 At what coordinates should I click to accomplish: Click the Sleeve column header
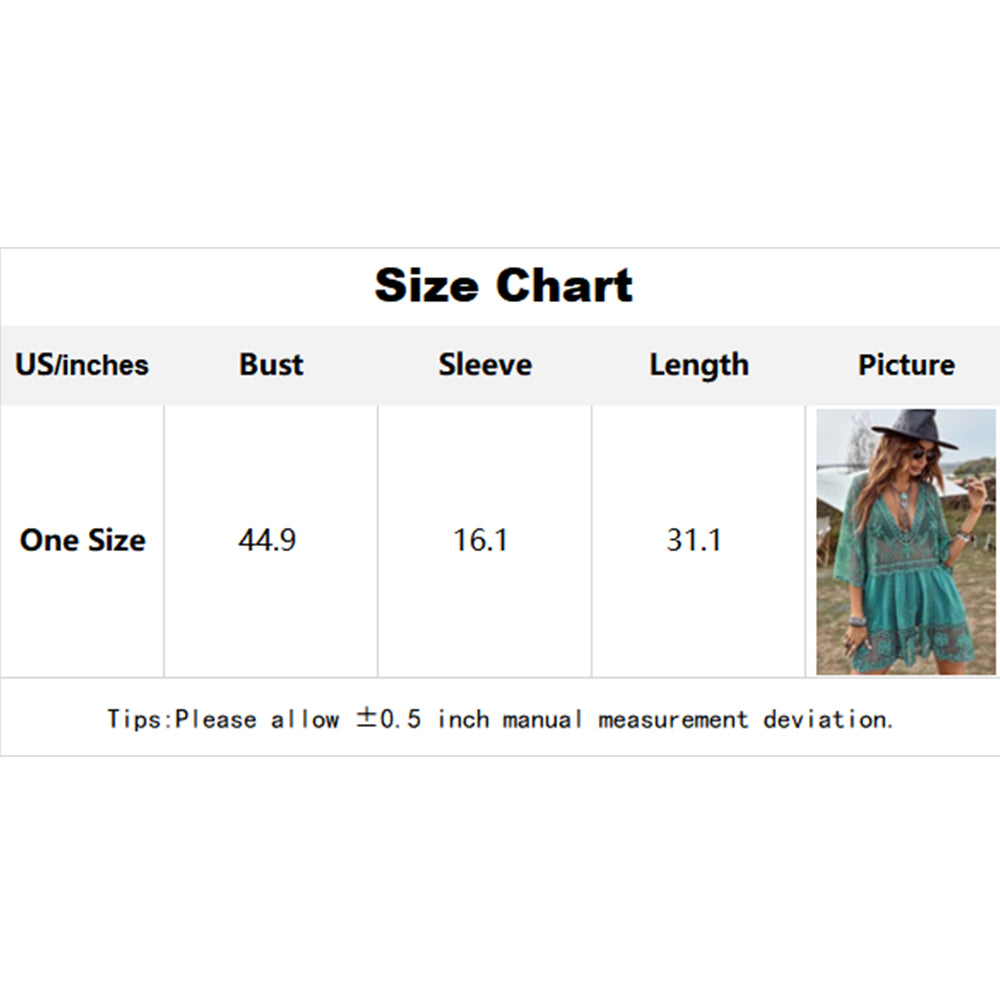[x=485, y=365]
